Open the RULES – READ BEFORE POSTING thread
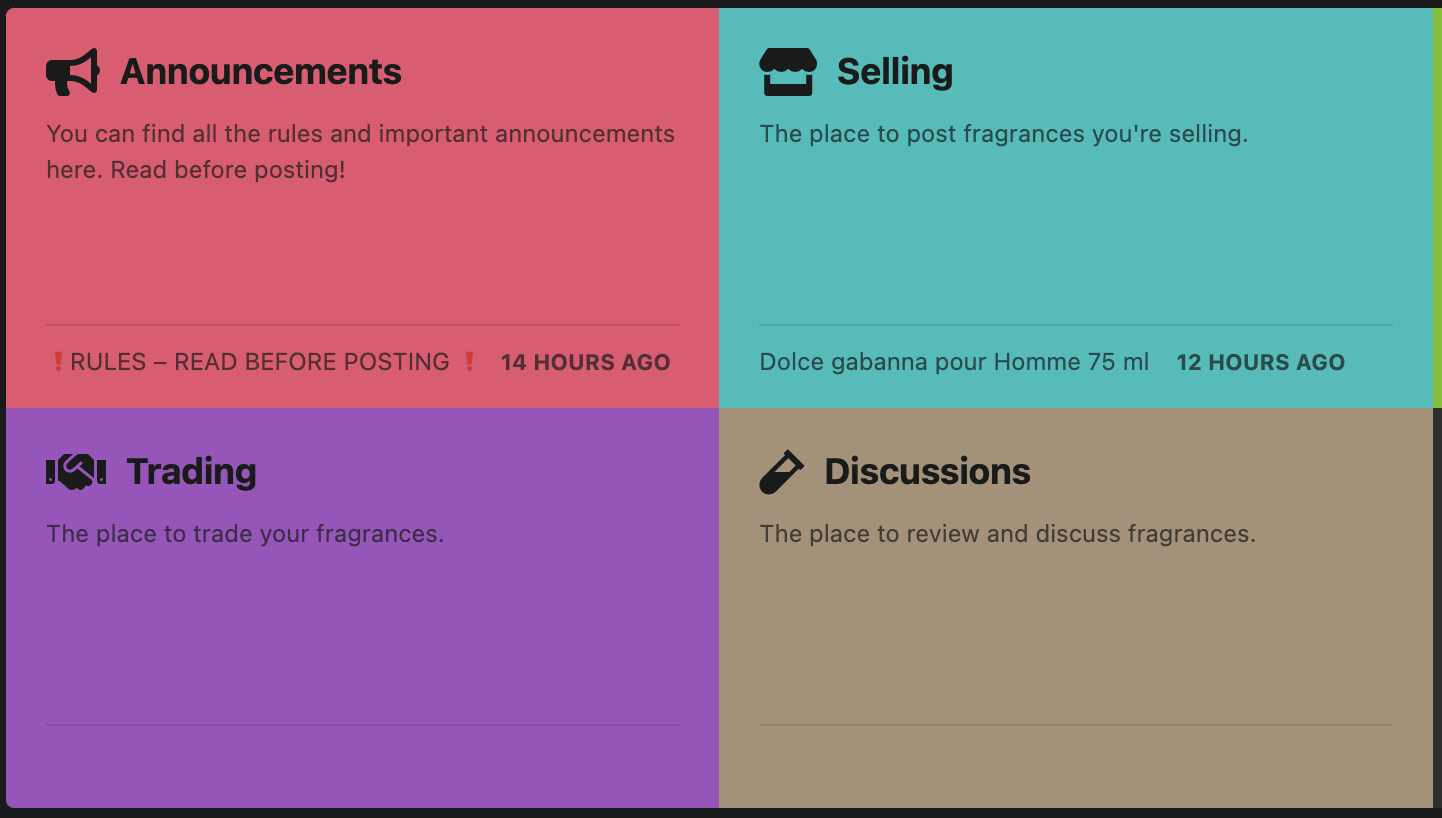Screen dimensions: 1442x818 260,362
